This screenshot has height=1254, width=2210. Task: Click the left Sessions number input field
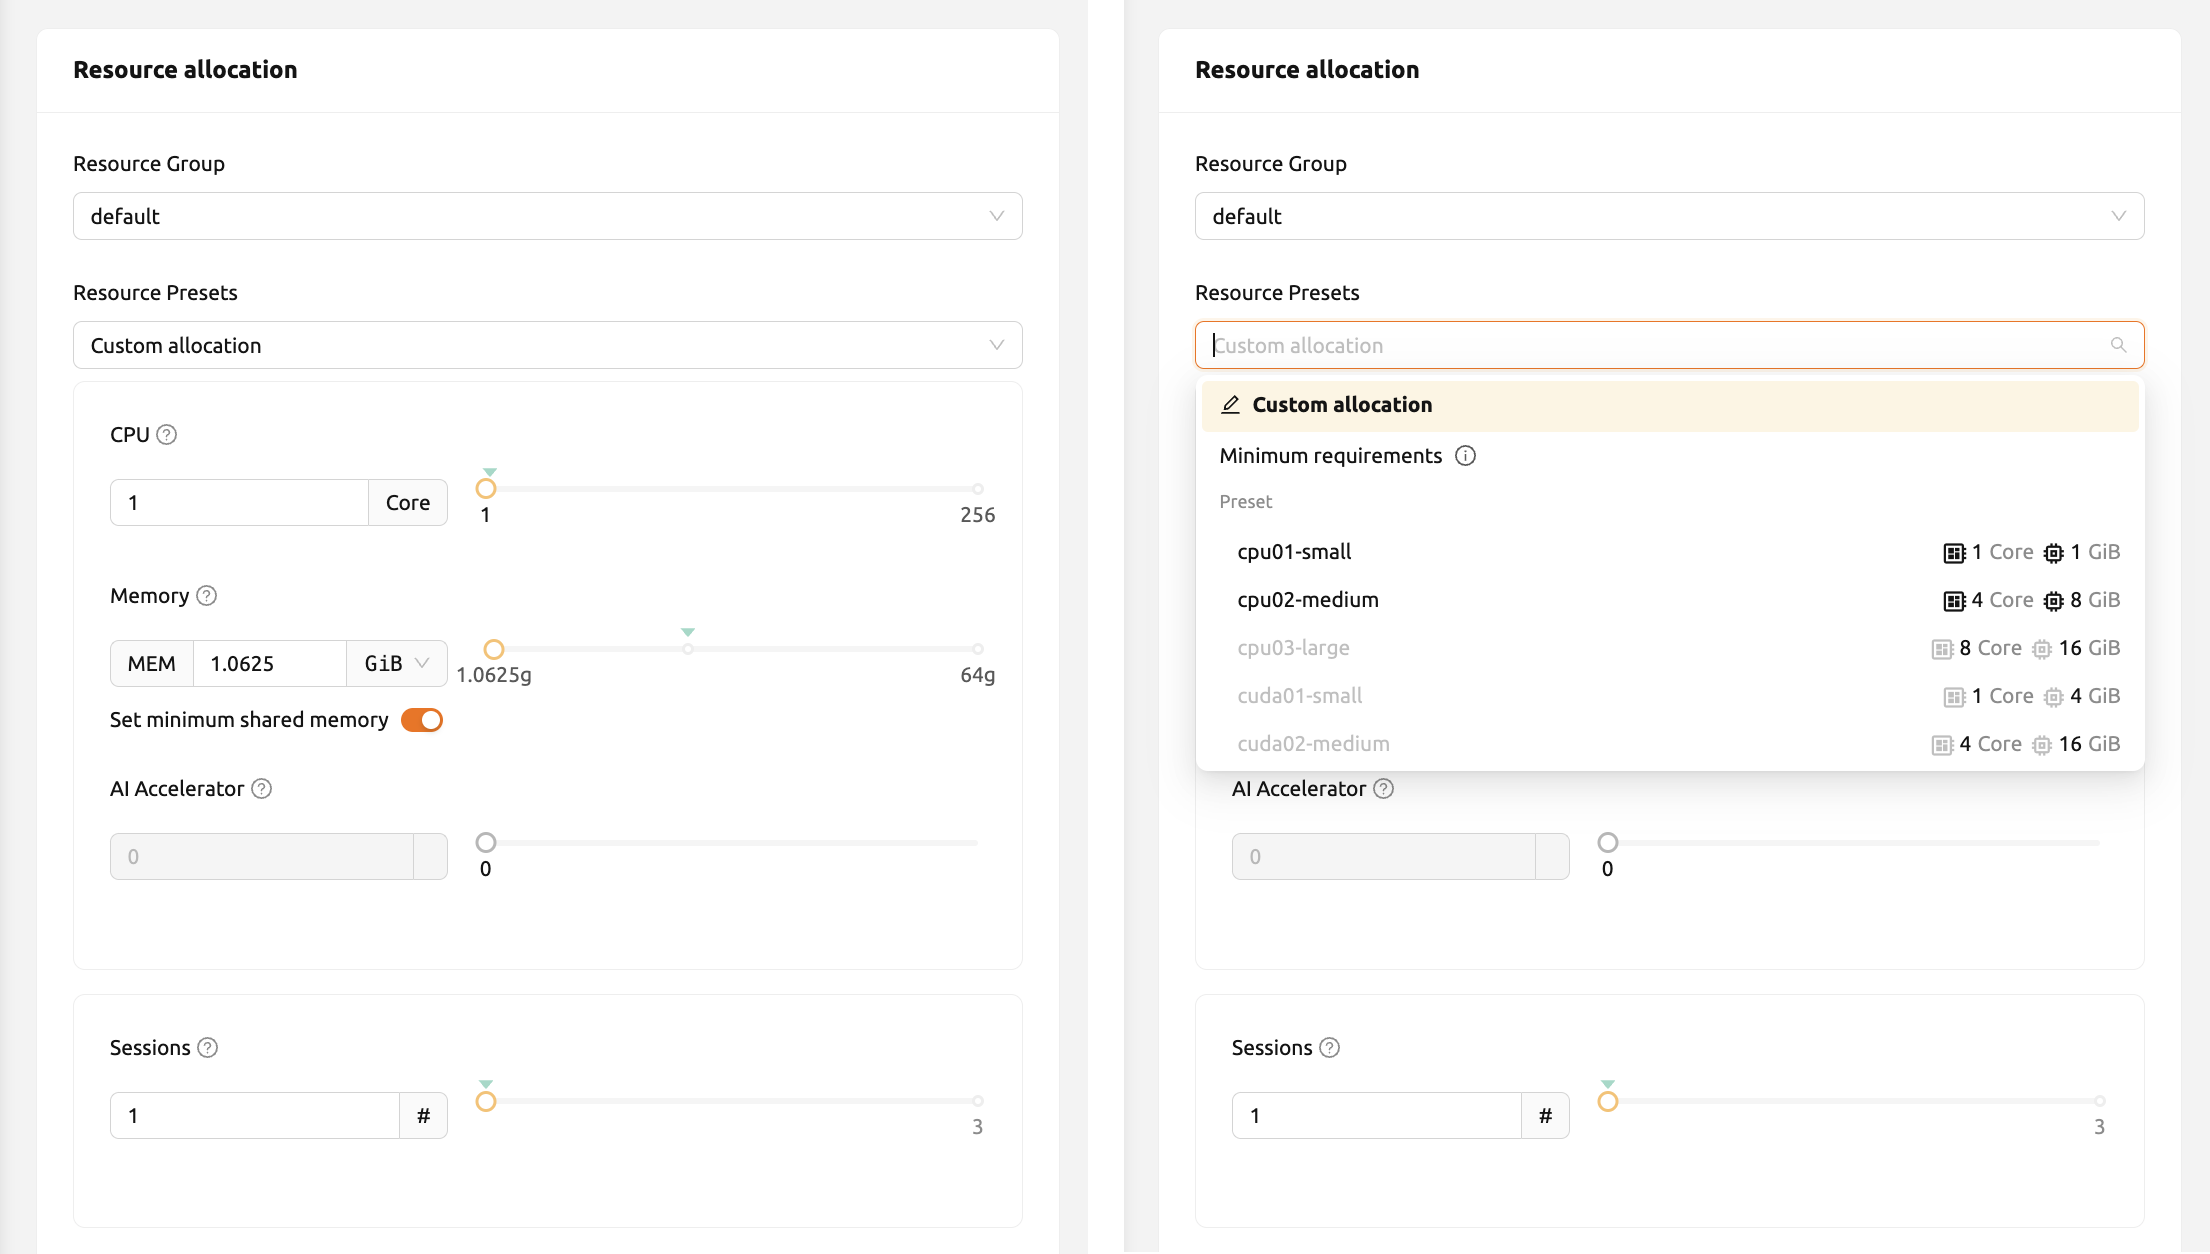255,1115
